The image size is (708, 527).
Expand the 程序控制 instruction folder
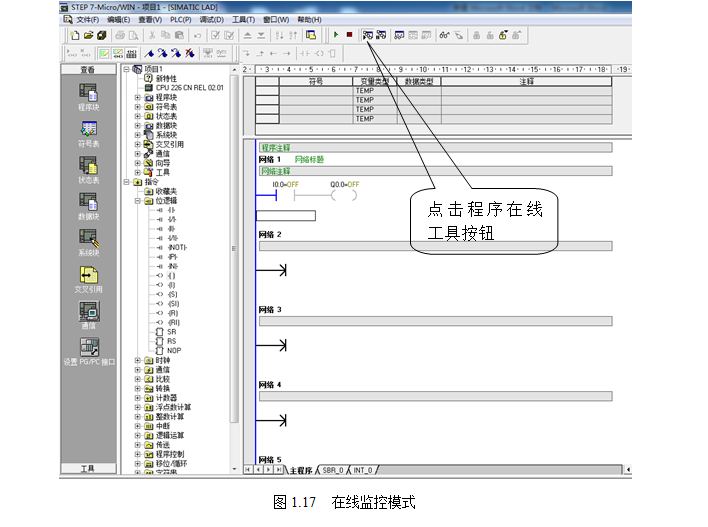tap(138, 454)
